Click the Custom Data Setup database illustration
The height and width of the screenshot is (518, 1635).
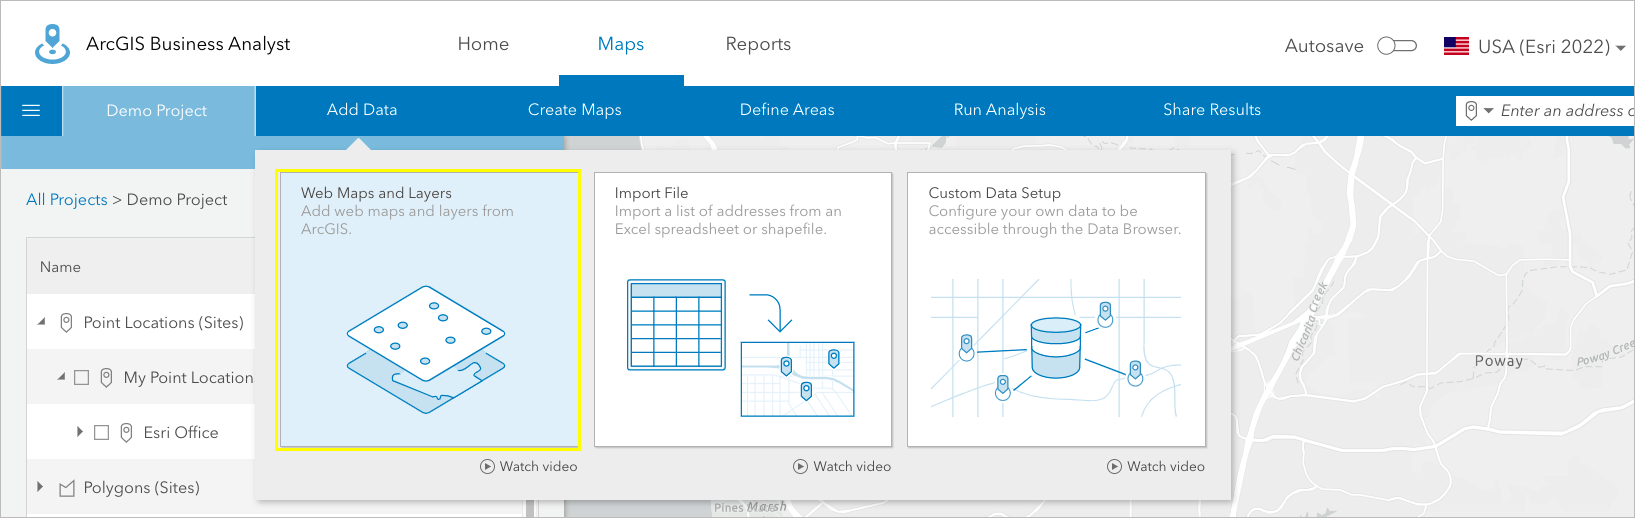click(1056, 347)
